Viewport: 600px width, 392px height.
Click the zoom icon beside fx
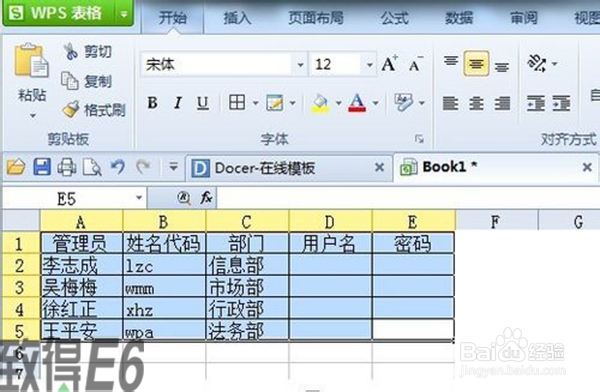(x=184, y=198)
